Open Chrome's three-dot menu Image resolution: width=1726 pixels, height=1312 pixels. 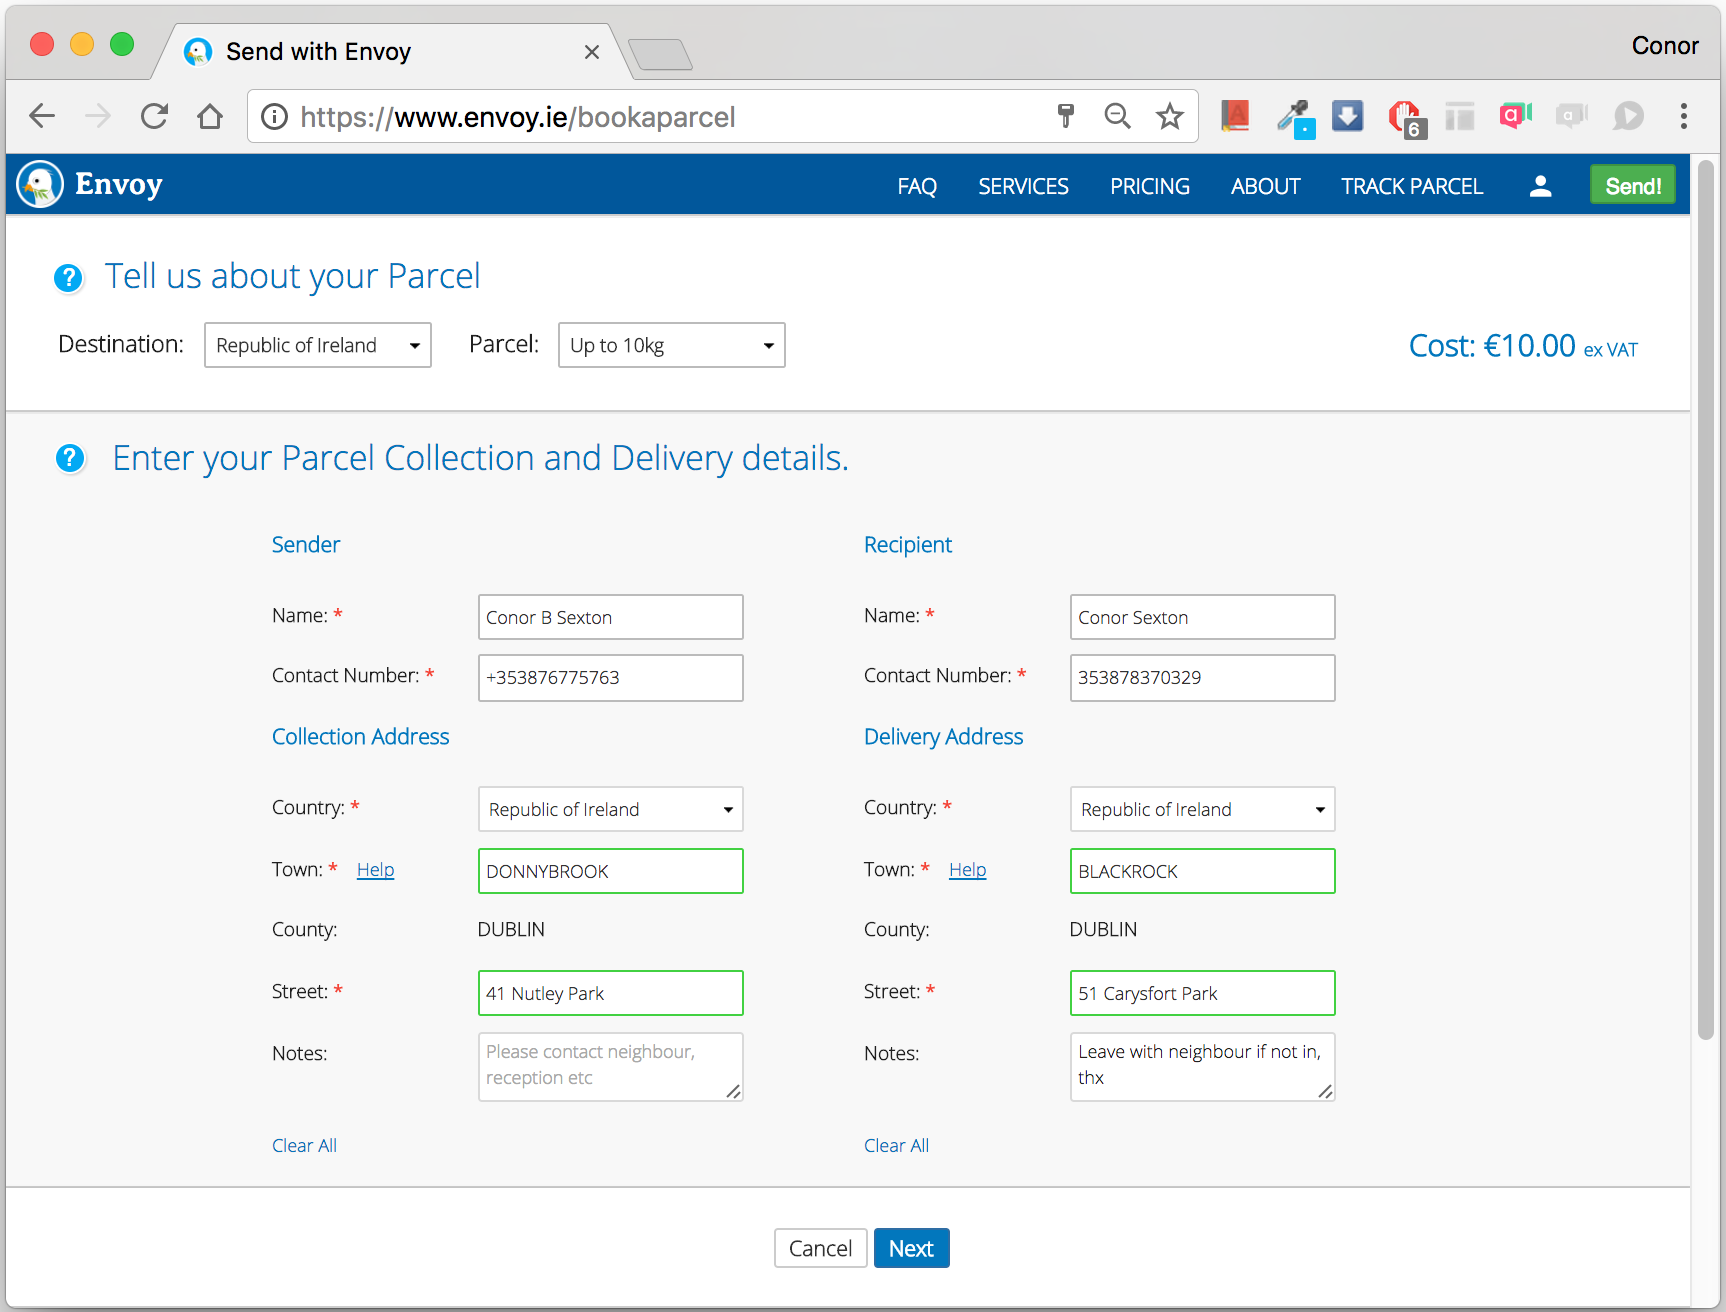pos(1684,116)
